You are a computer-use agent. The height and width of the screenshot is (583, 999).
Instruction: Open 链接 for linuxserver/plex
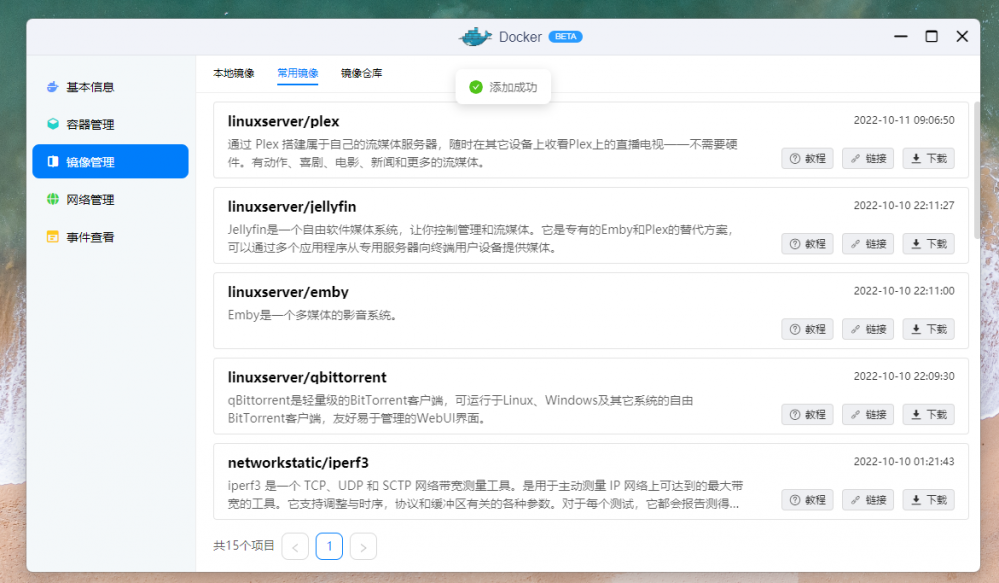pos(868,159)
